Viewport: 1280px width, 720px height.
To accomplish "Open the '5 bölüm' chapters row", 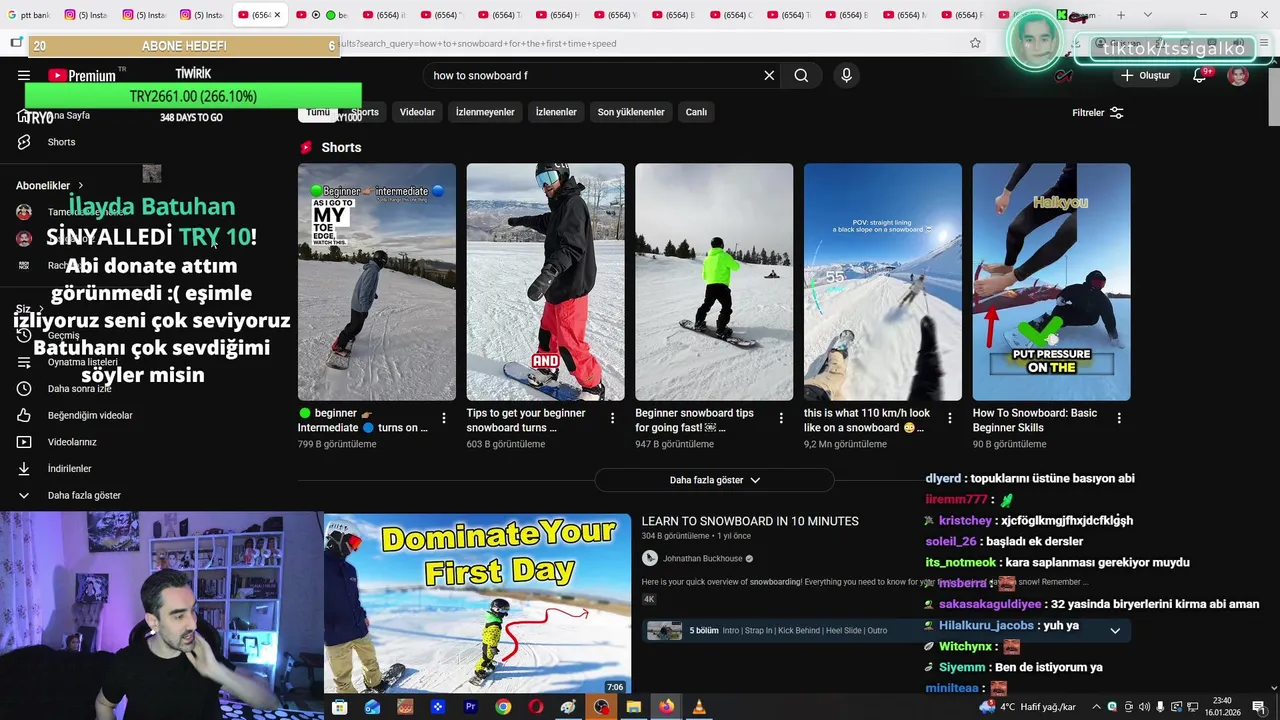I will click(x=884, y=631).
